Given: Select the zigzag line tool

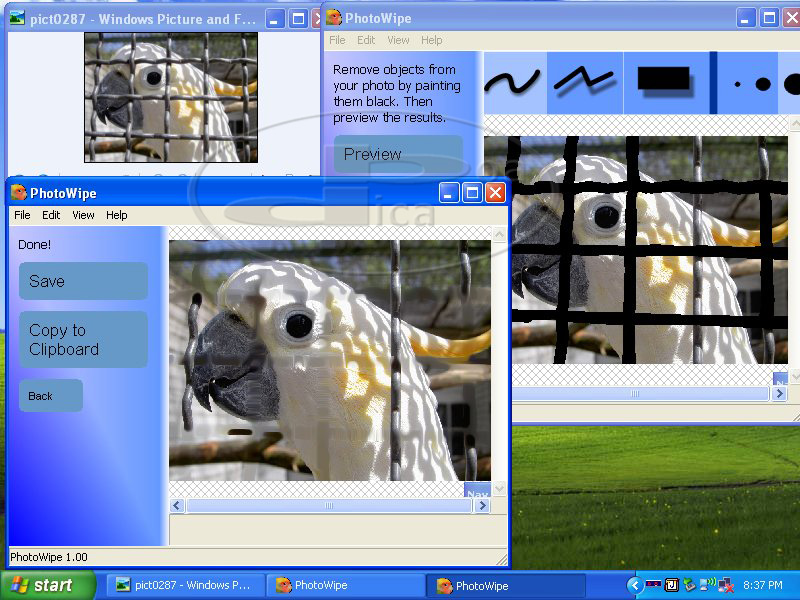Looking at the screenshot, I should coord(585,82).
